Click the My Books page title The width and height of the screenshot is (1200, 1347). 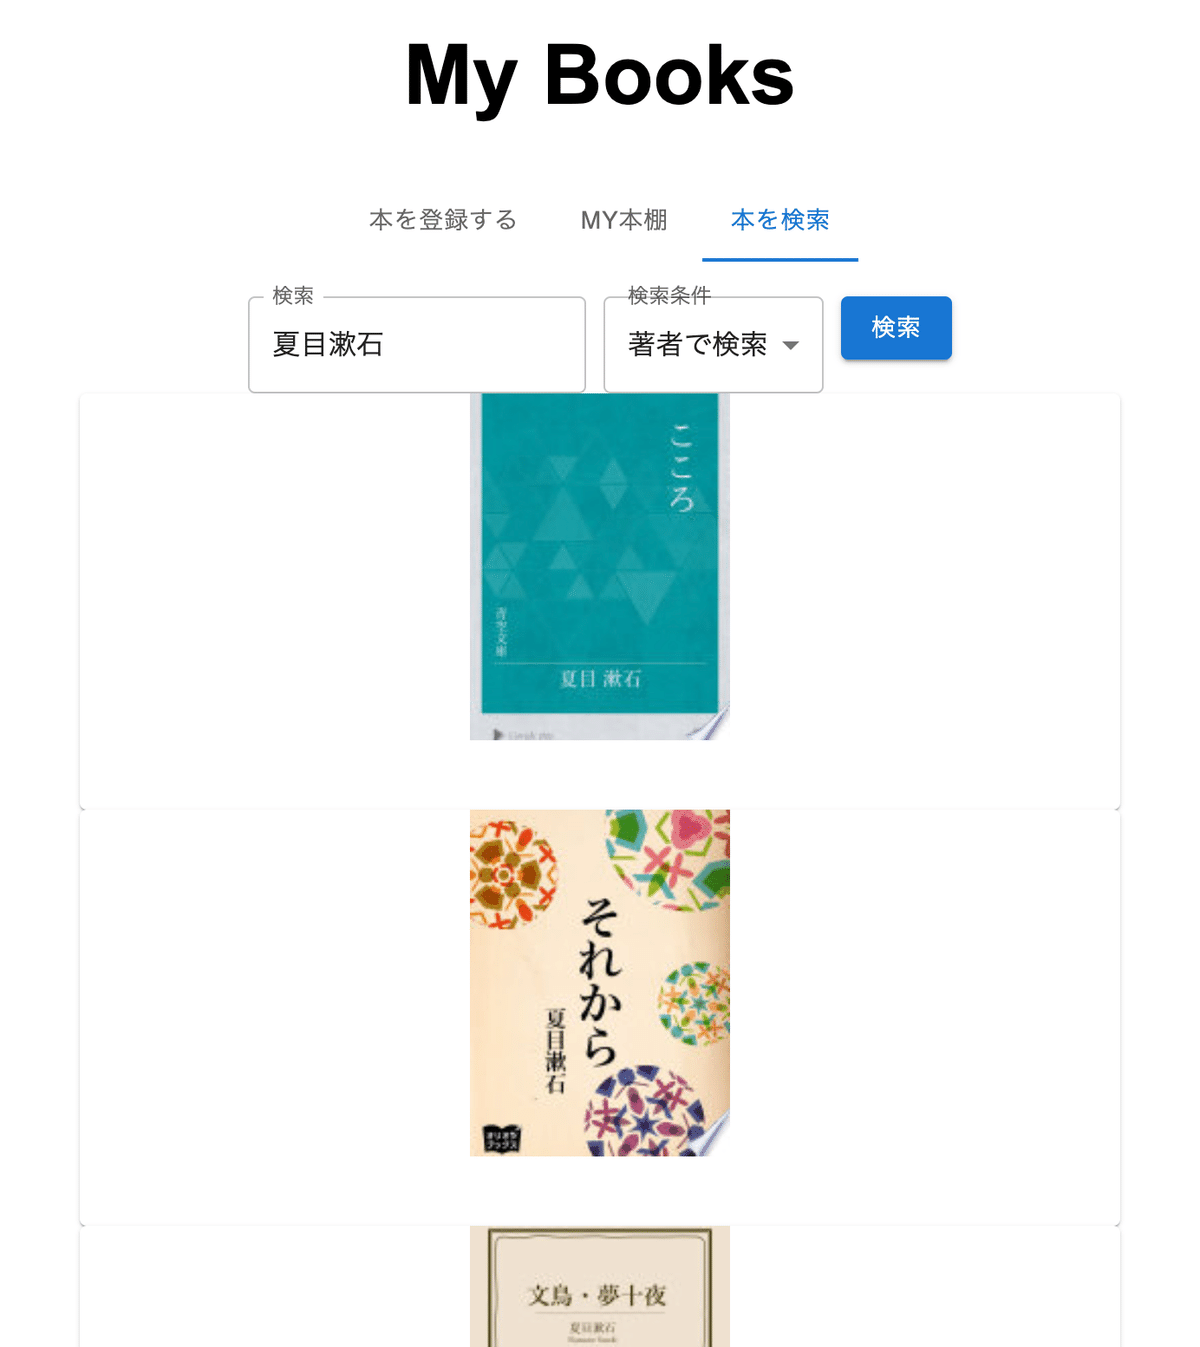pos(600,75)
